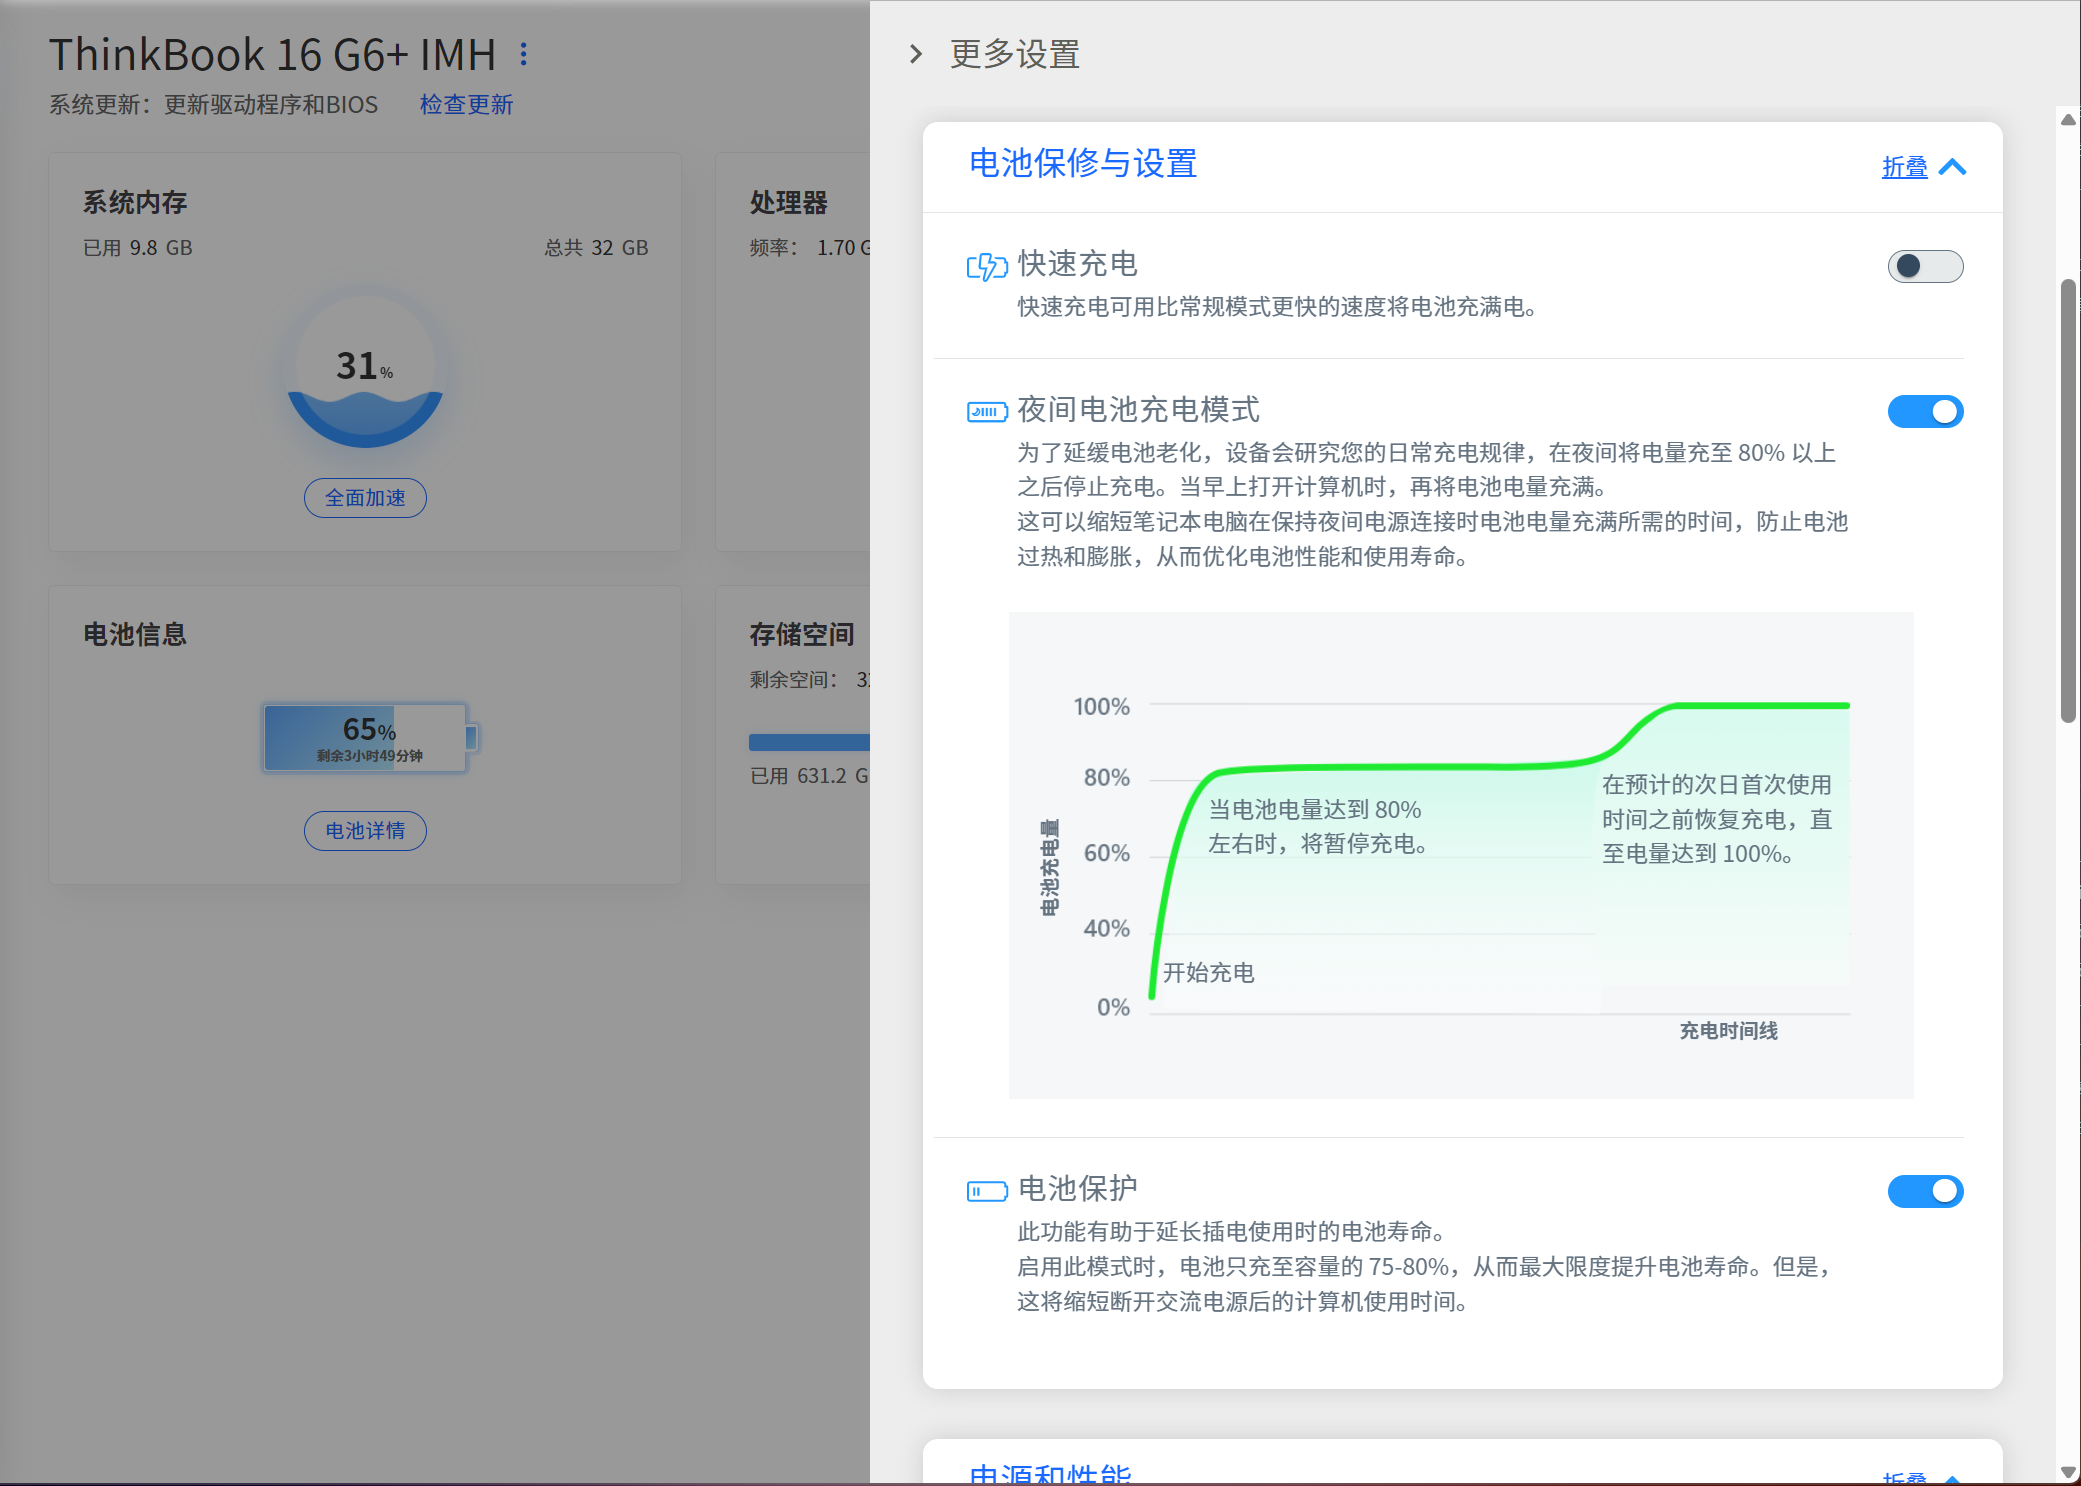Click the 剩余3小时49分钟 battery time text
Image resolution: width=2081 pixels, height=1486 pixels.
(x=370, y=756)
